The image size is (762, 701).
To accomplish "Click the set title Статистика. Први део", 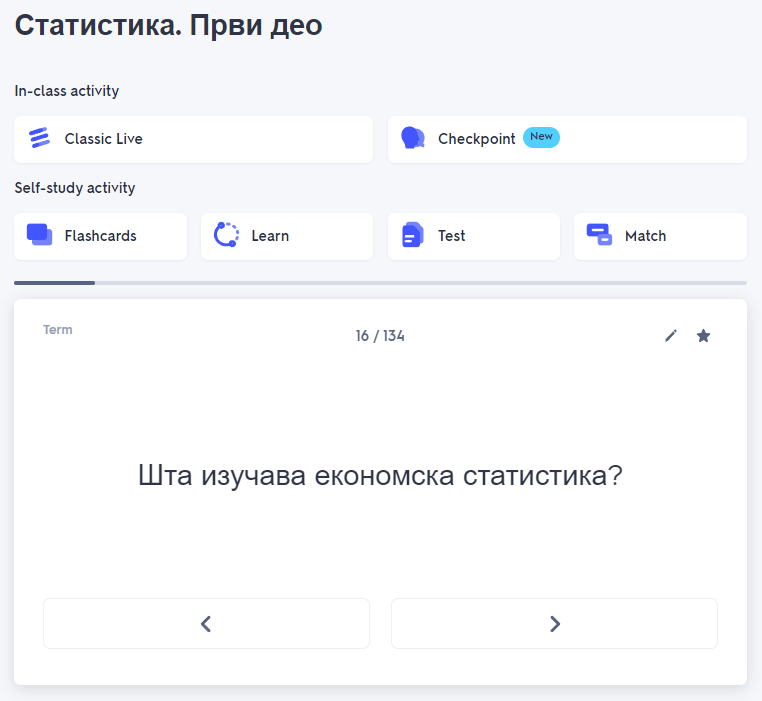I will click(x=169, y=25).
